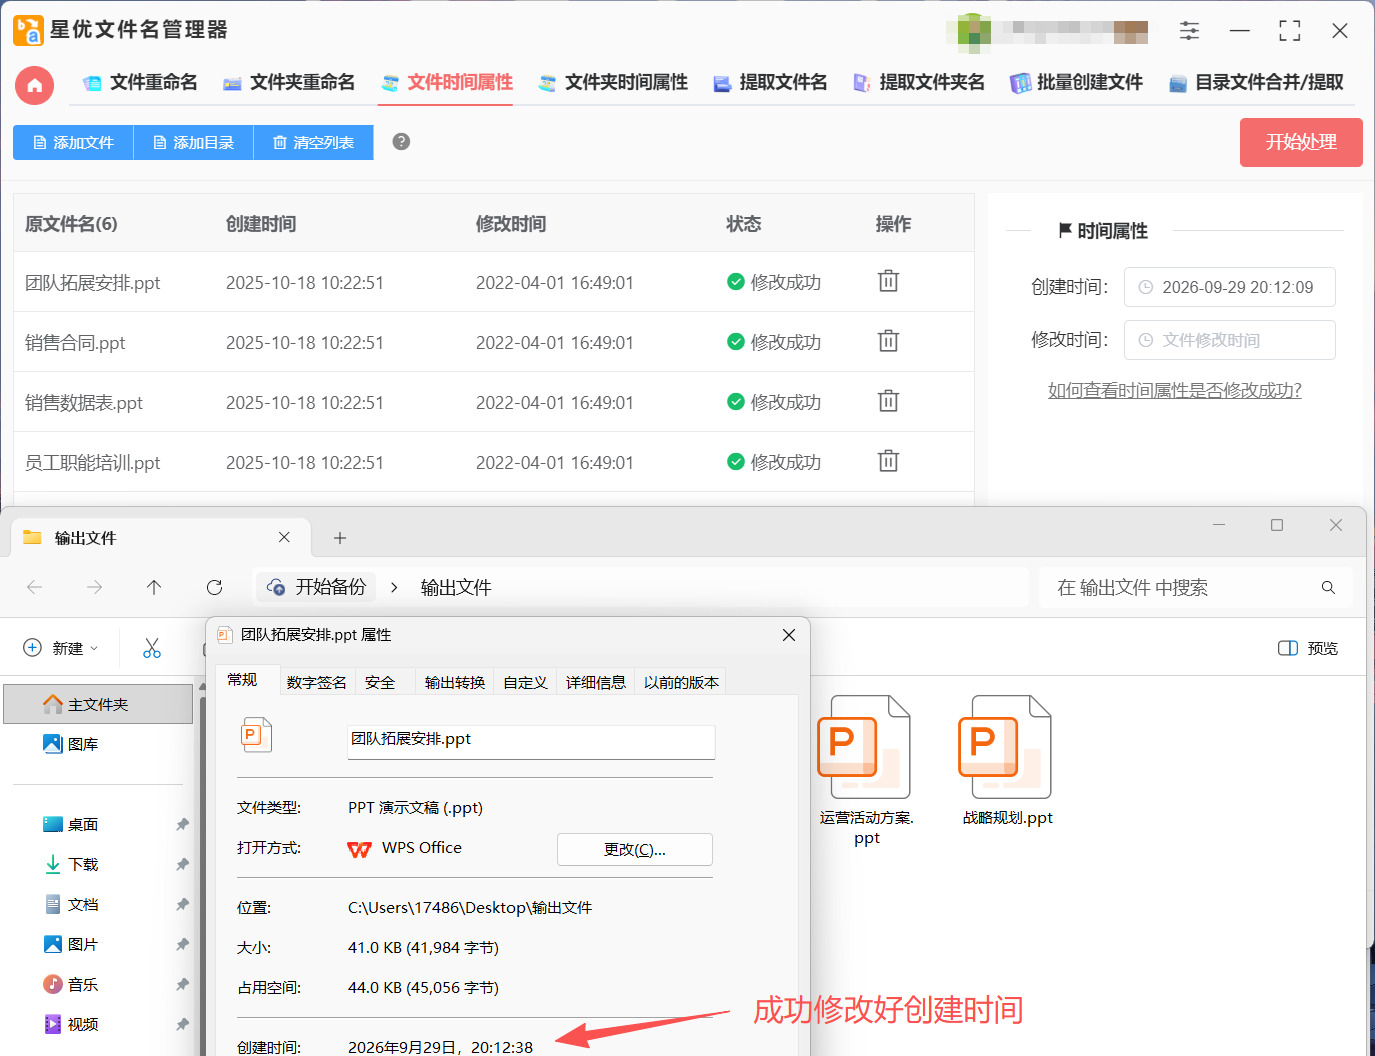
Task: Click the refresh icon in Explorer
Action: click(x=214, y=587)
